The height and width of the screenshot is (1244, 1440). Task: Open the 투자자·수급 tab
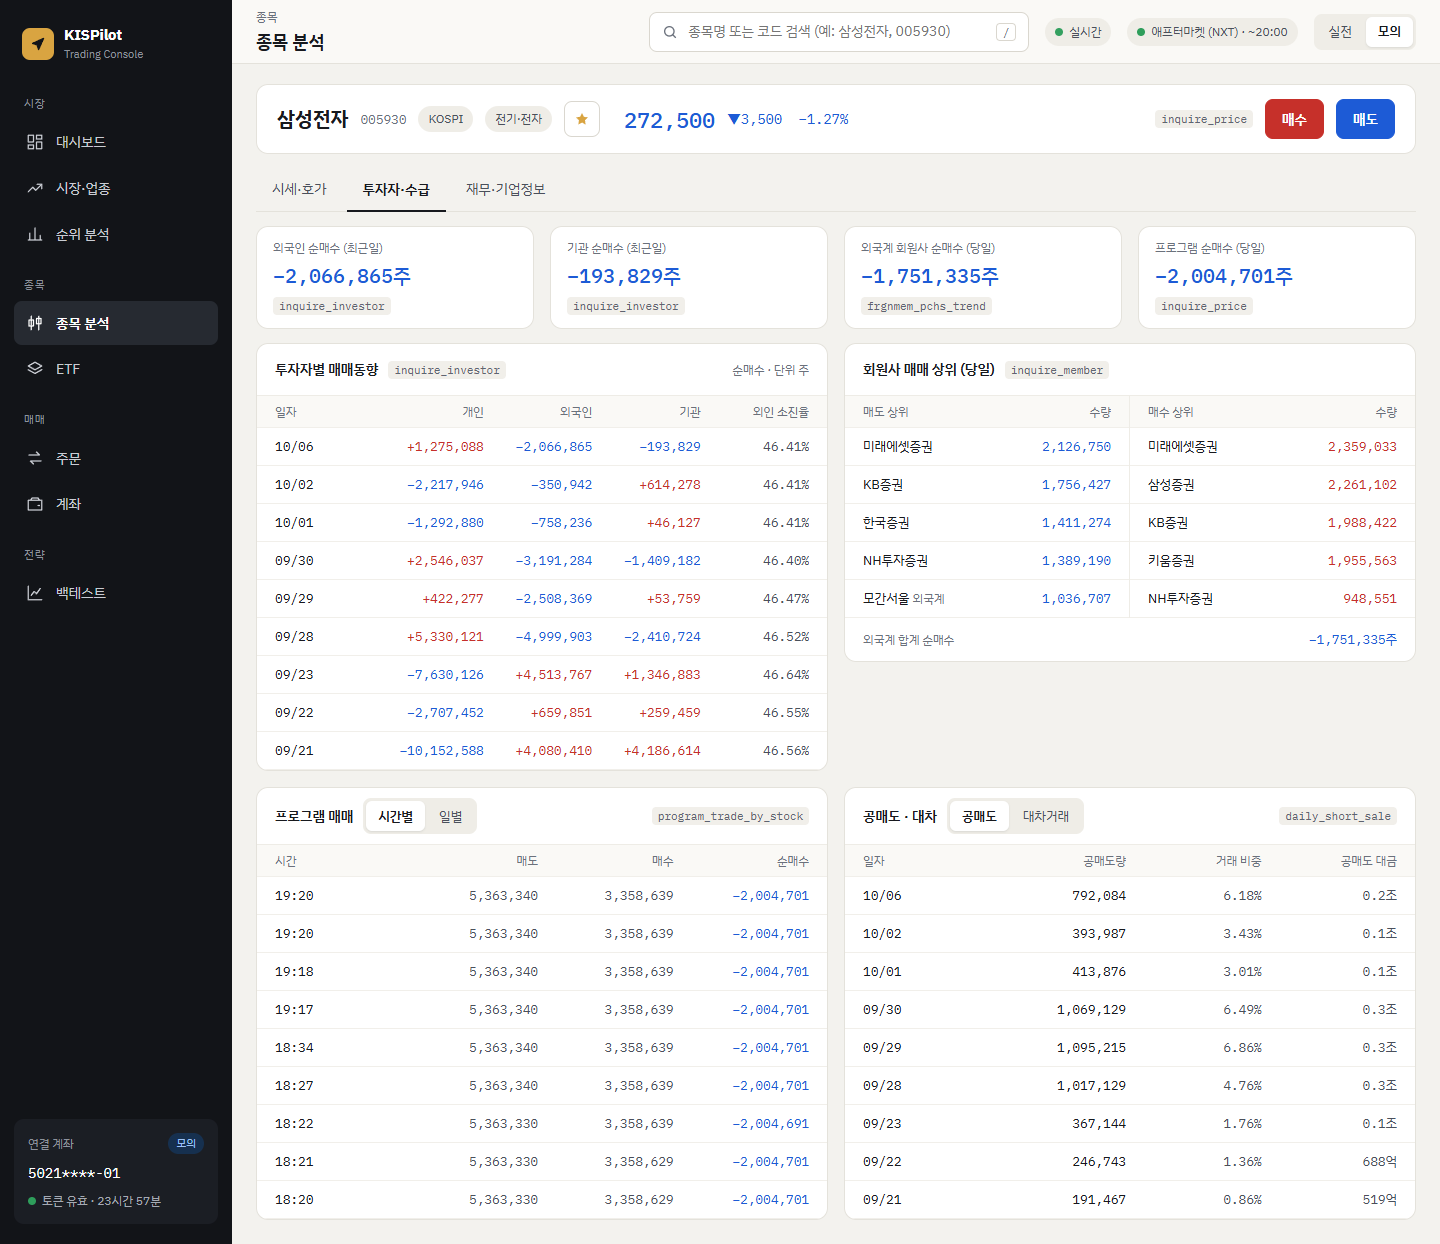coord(396,189)
